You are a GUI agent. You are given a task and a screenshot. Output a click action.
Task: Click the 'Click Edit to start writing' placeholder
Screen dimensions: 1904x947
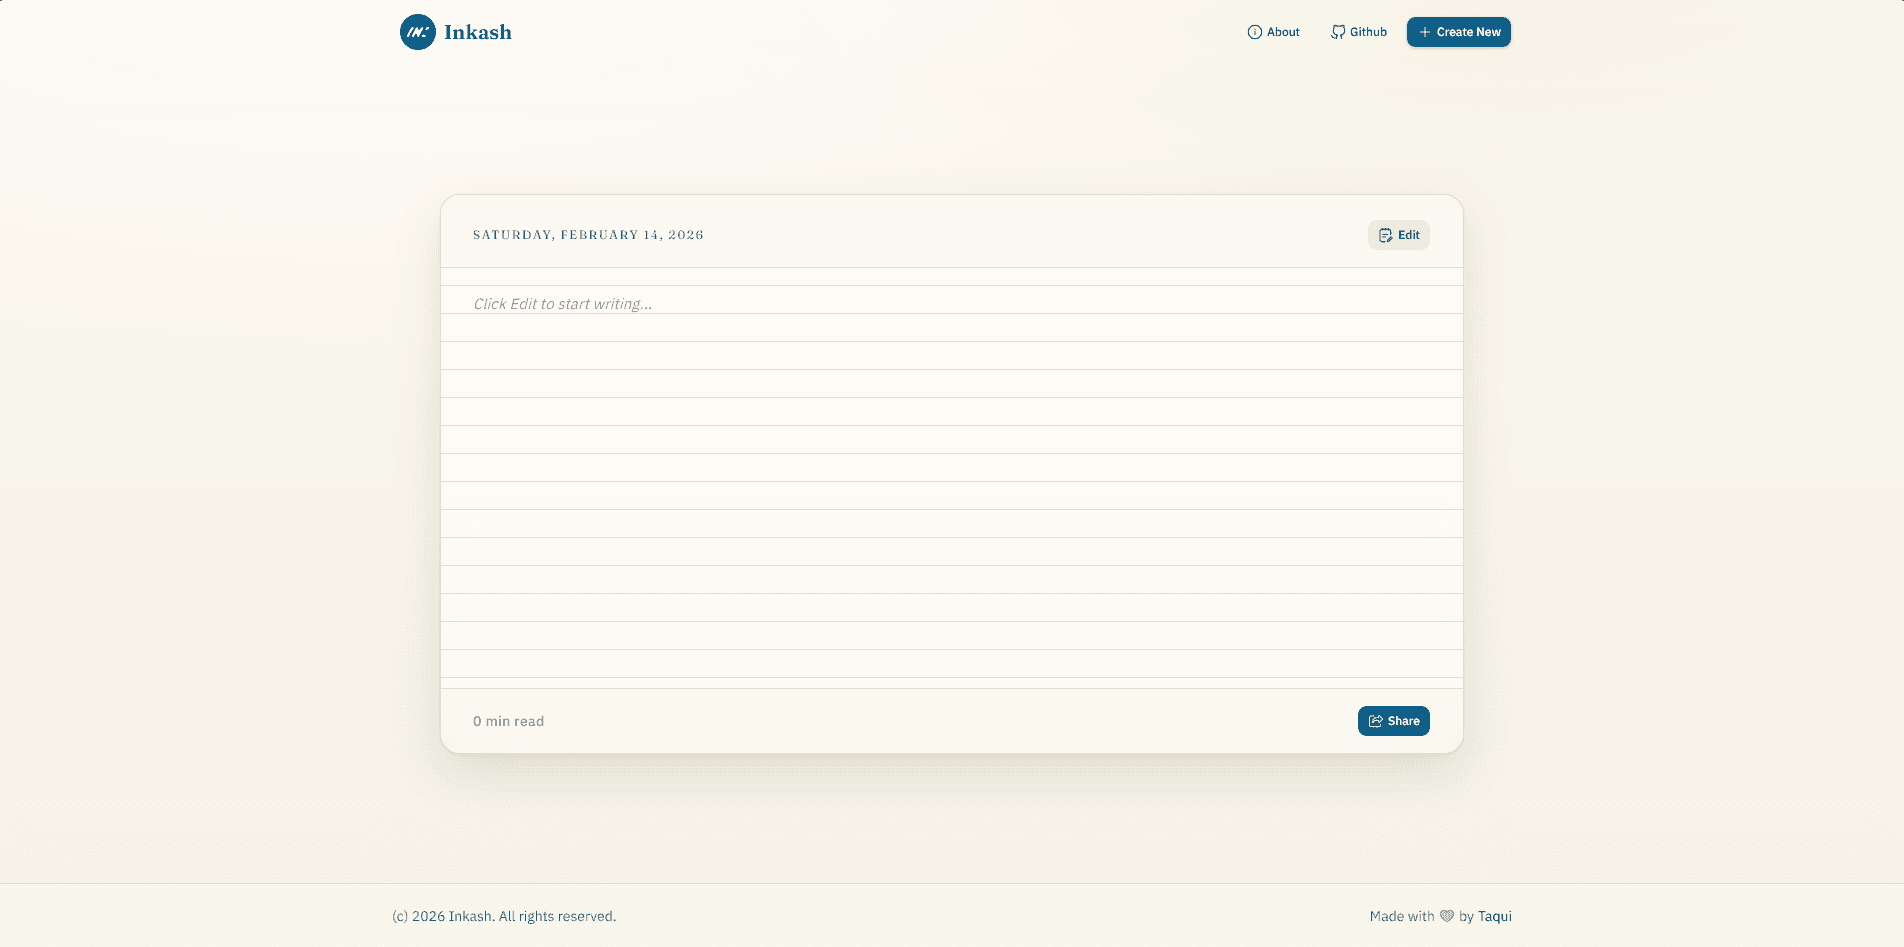tap(562, 304)
